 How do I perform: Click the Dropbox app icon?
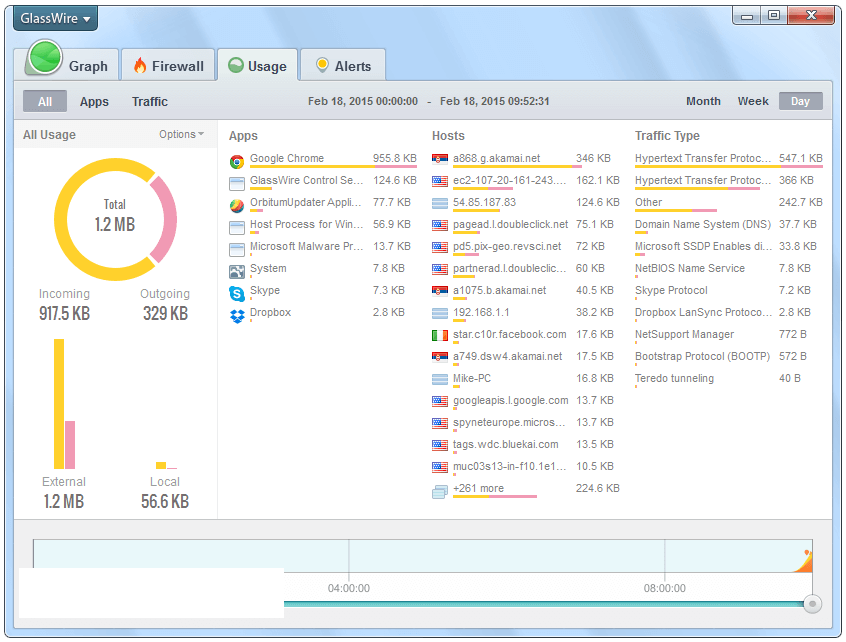pos(237,316)
